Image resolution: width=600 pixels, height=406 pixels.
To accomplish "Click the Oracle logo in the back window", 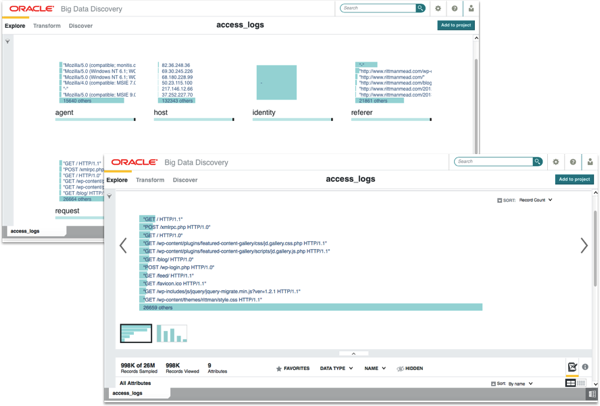I will pos(32,9).
